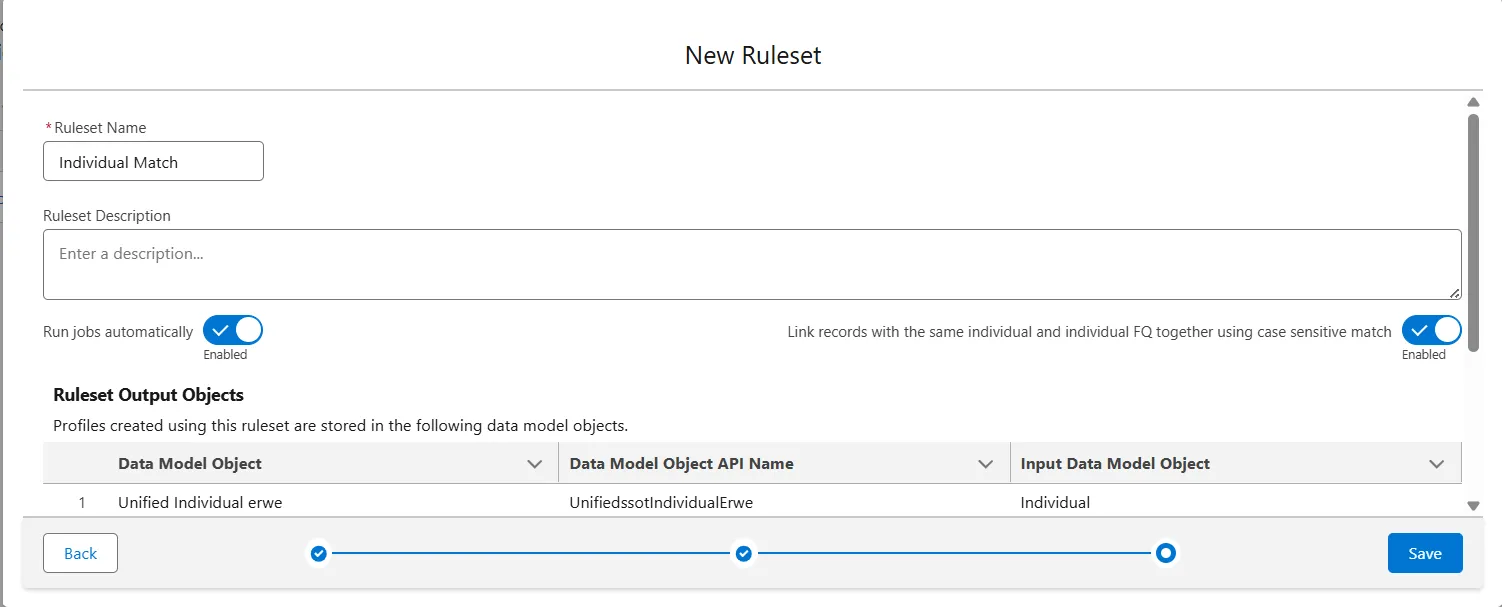This screenshot has height=607, width=1502.
Task: Click the UnifiedssotIndividualErwe API name cell
Action: 660,502
